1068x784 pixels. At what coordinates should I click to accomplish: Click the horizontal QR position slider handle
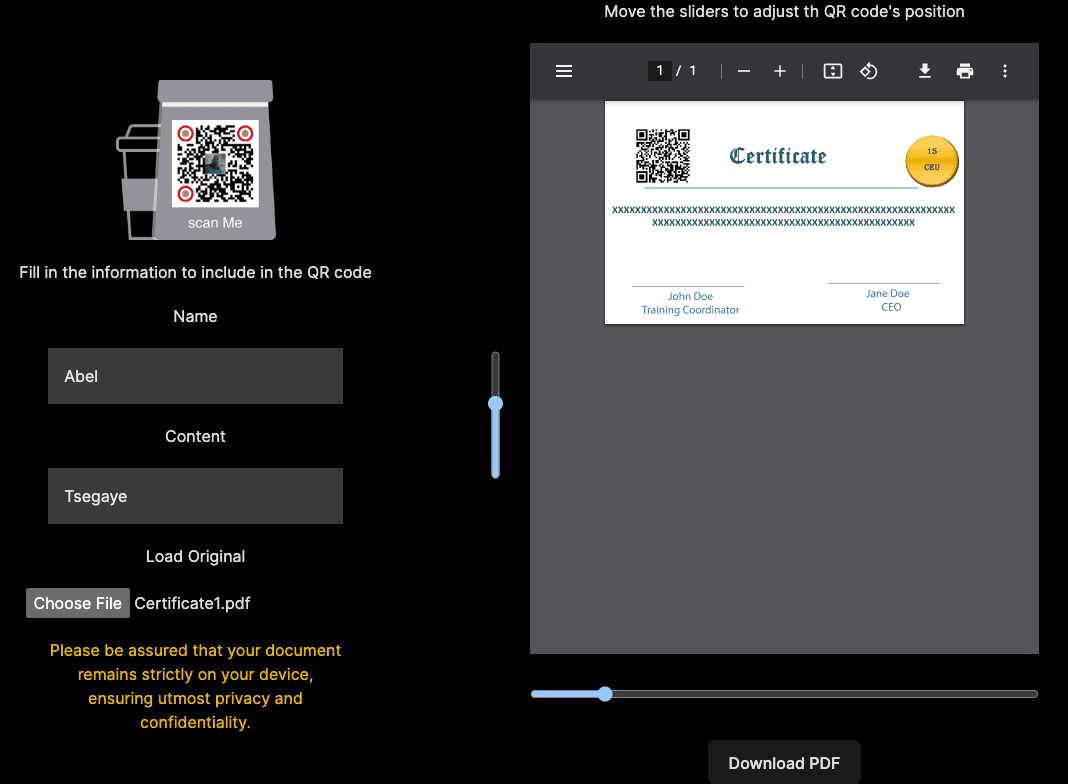[x=605, y=694]
